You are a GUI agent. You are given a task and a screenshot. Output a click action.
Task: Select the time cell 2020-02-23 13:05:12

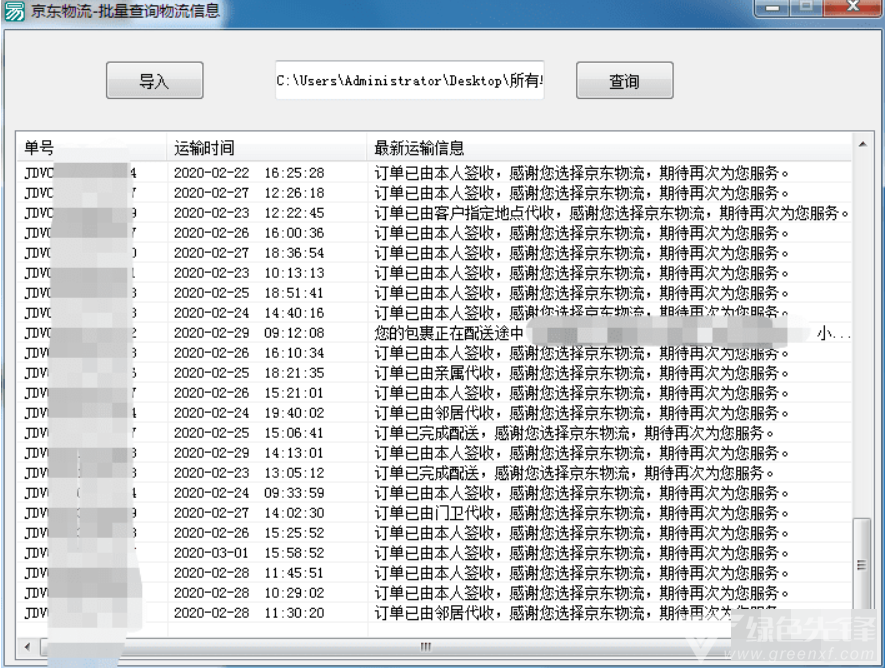pyautogui.click(x=249, y=473)
